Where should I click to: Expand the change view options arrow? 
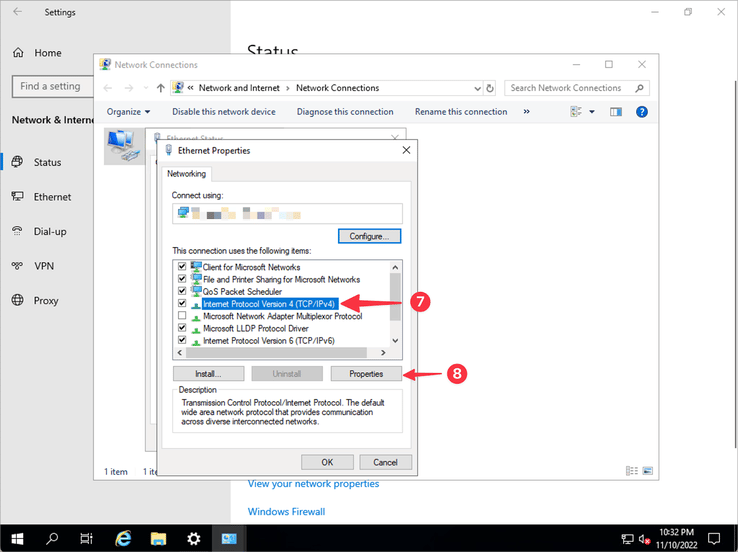click(x=591, y=112)
